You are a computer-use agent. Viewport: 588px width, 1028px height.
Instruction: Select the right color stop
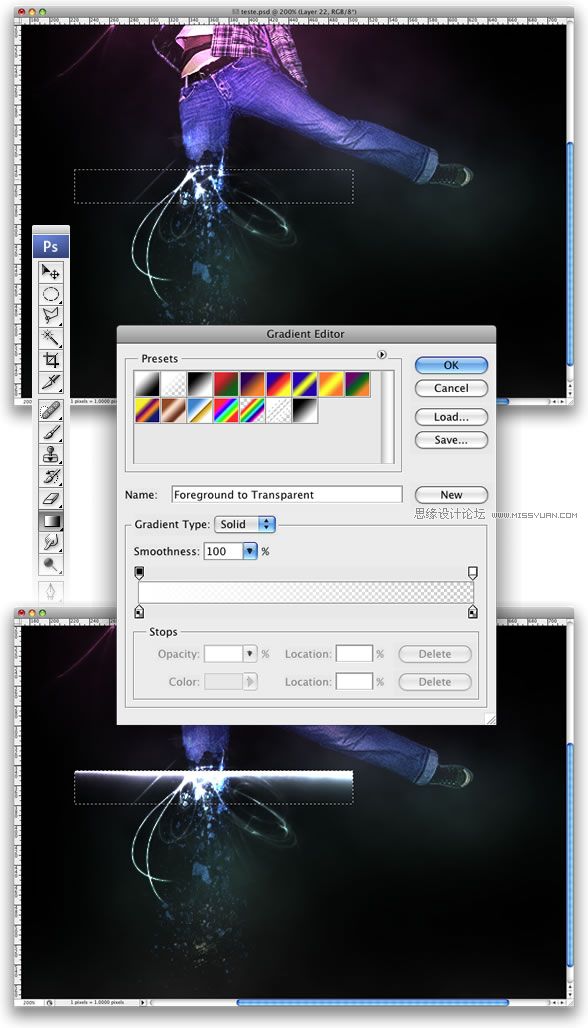coord(473,612)
